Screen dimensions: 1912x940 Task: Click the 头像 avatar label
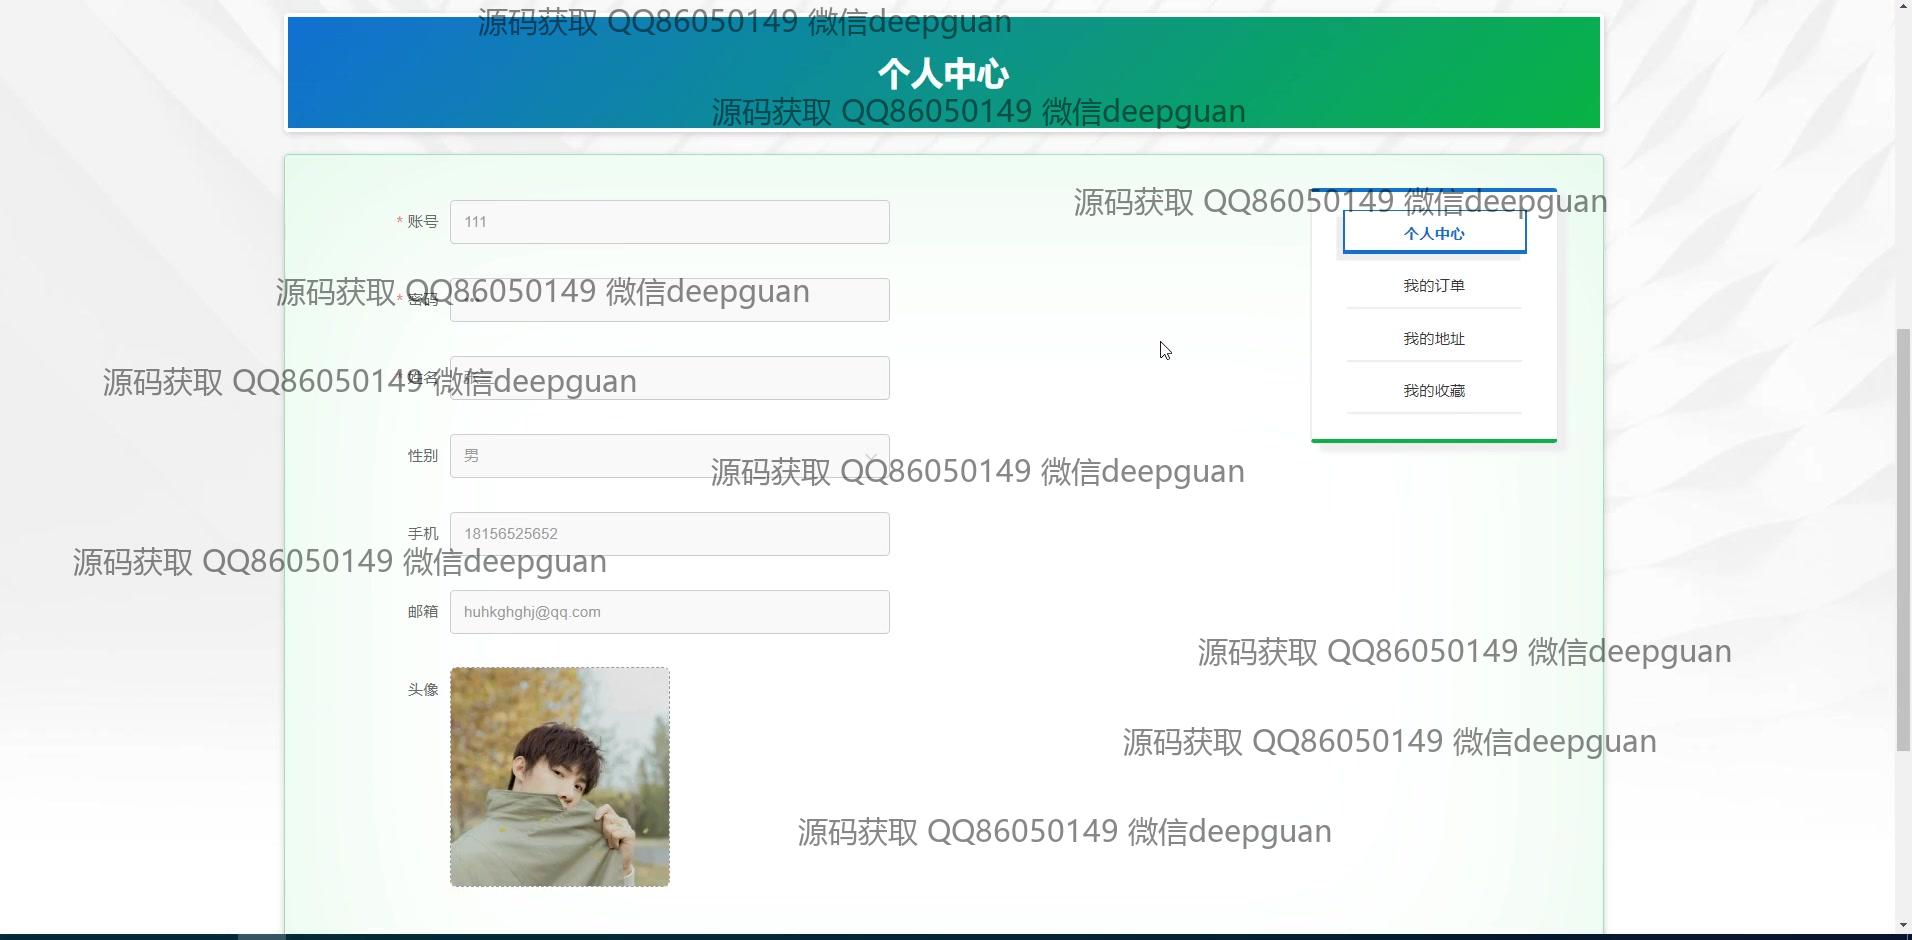pos(422,690)
